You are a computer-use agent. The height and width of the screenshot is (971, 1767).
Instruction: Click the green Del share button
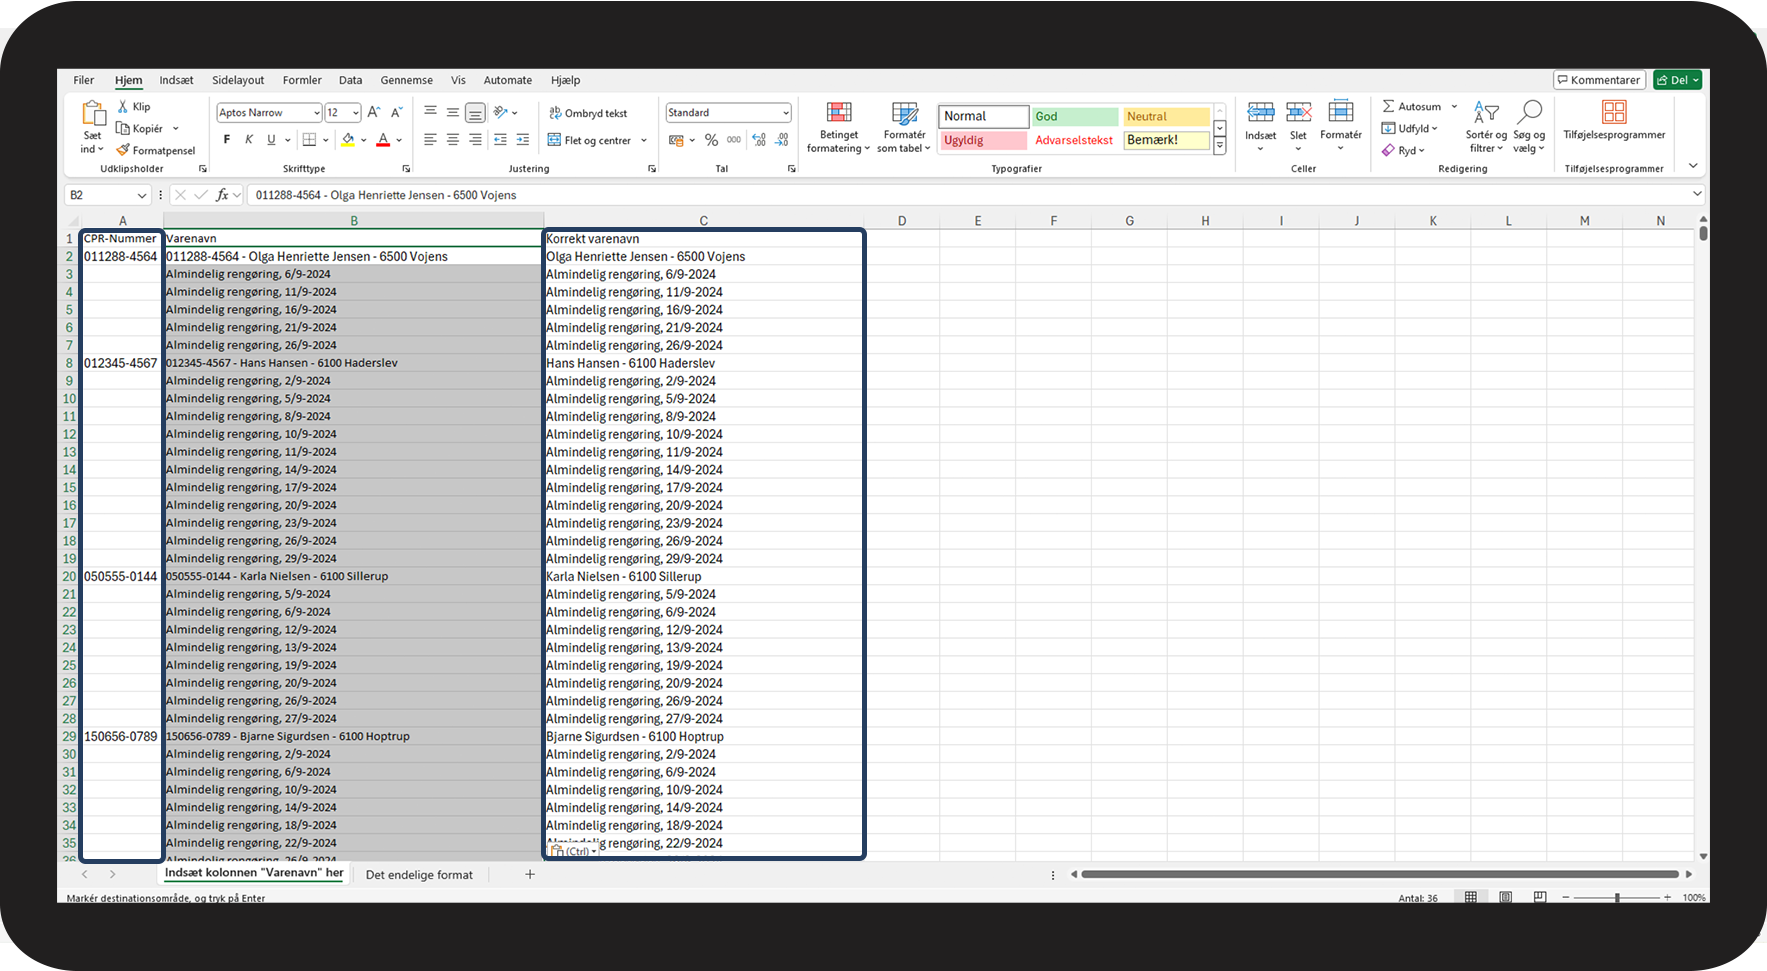point(1677,80)
